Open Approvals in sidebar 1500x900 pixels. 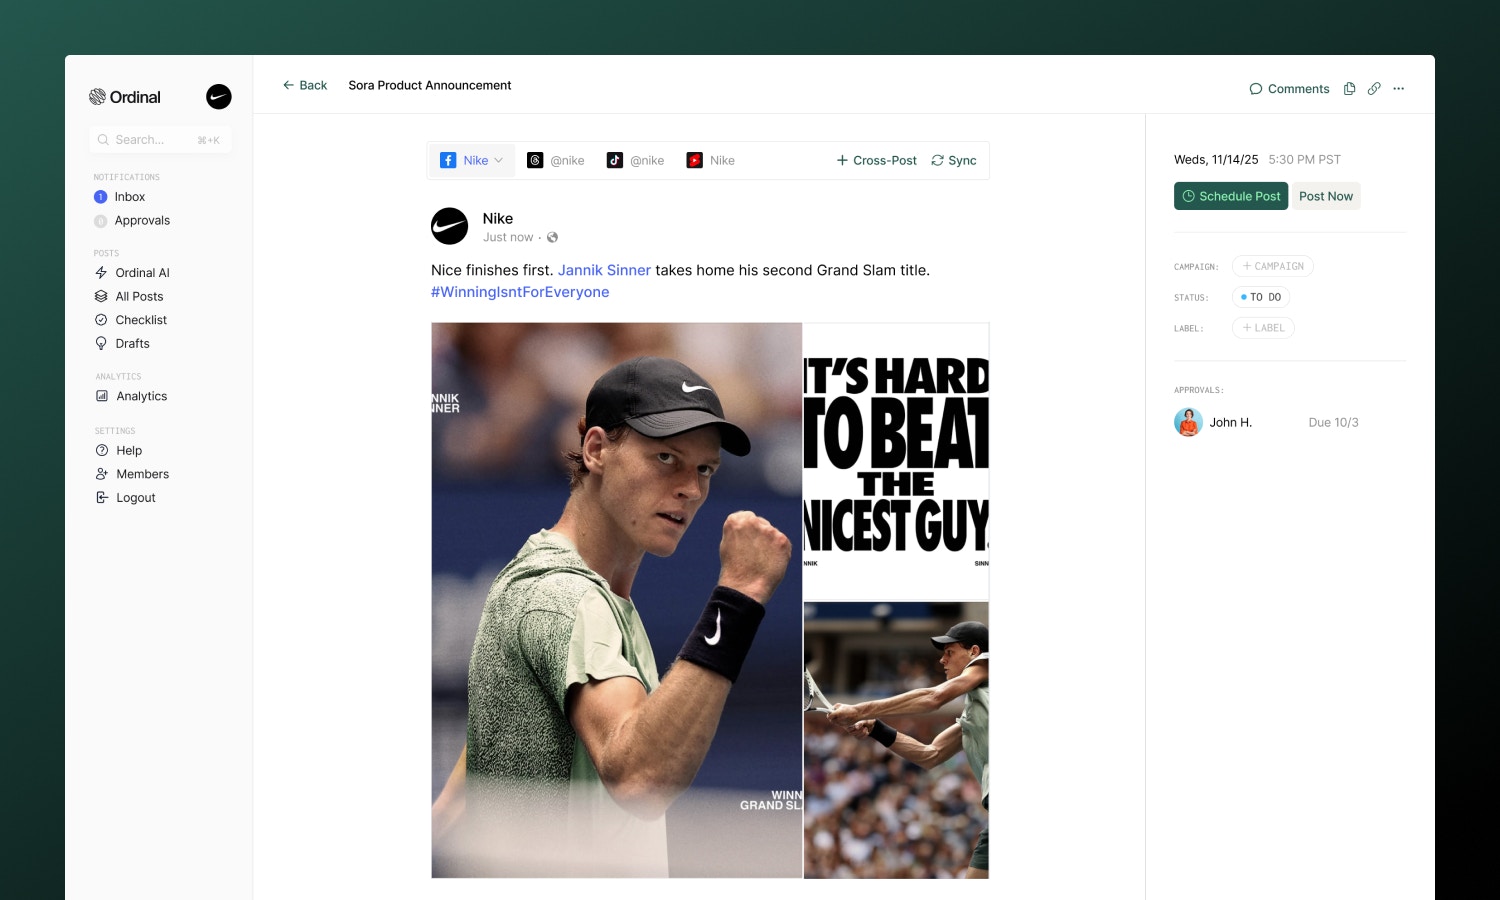pos(142,221)
